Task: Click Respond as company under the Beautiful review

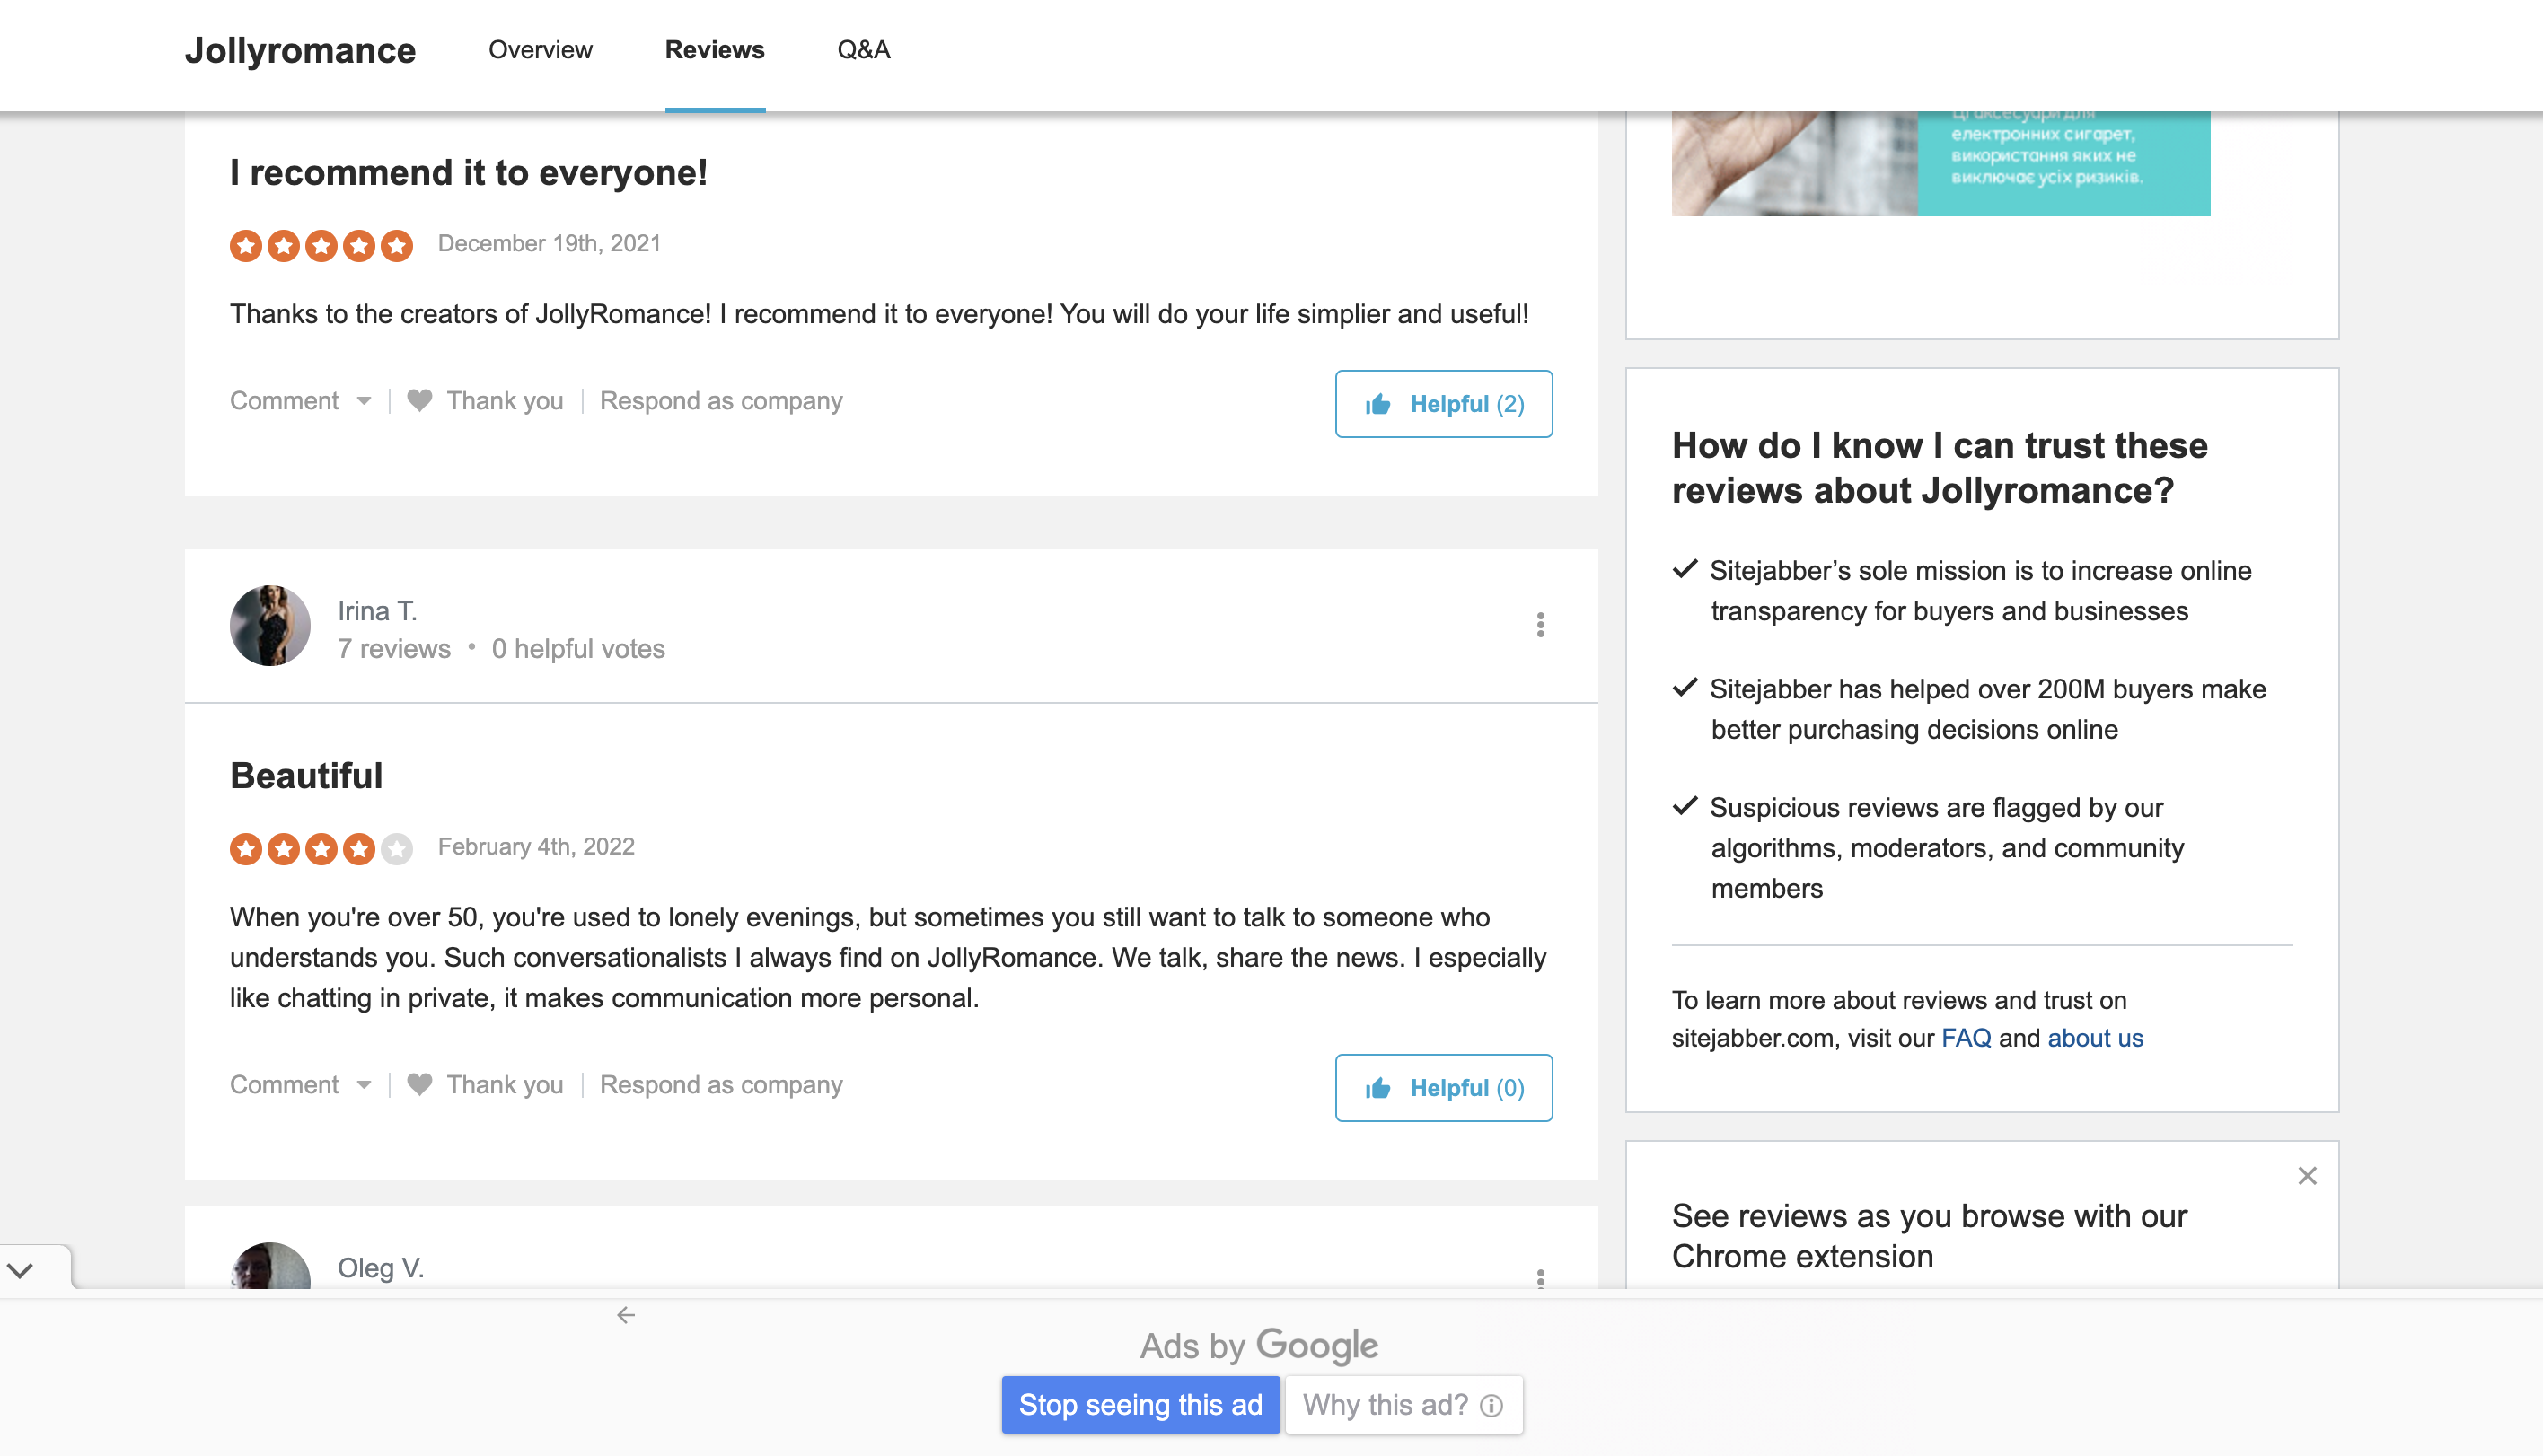Action: [721, 1084]
